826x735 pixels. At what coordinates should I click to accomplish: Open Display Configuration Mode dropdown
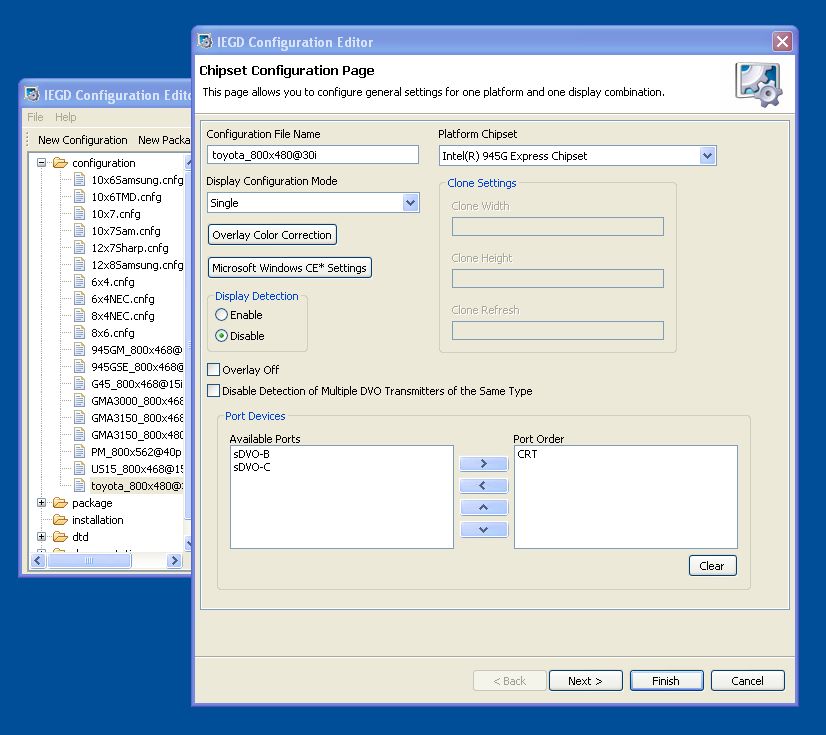click(x=410, y=203)
